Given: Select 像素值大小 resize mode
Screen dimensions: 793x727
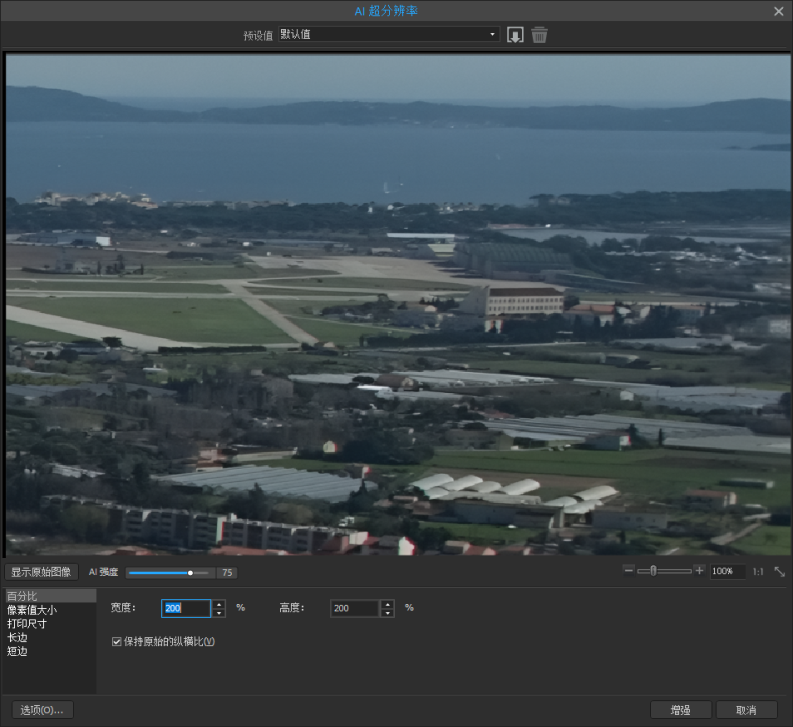Looking at the screenshot, I should click(x=31, y=610).
